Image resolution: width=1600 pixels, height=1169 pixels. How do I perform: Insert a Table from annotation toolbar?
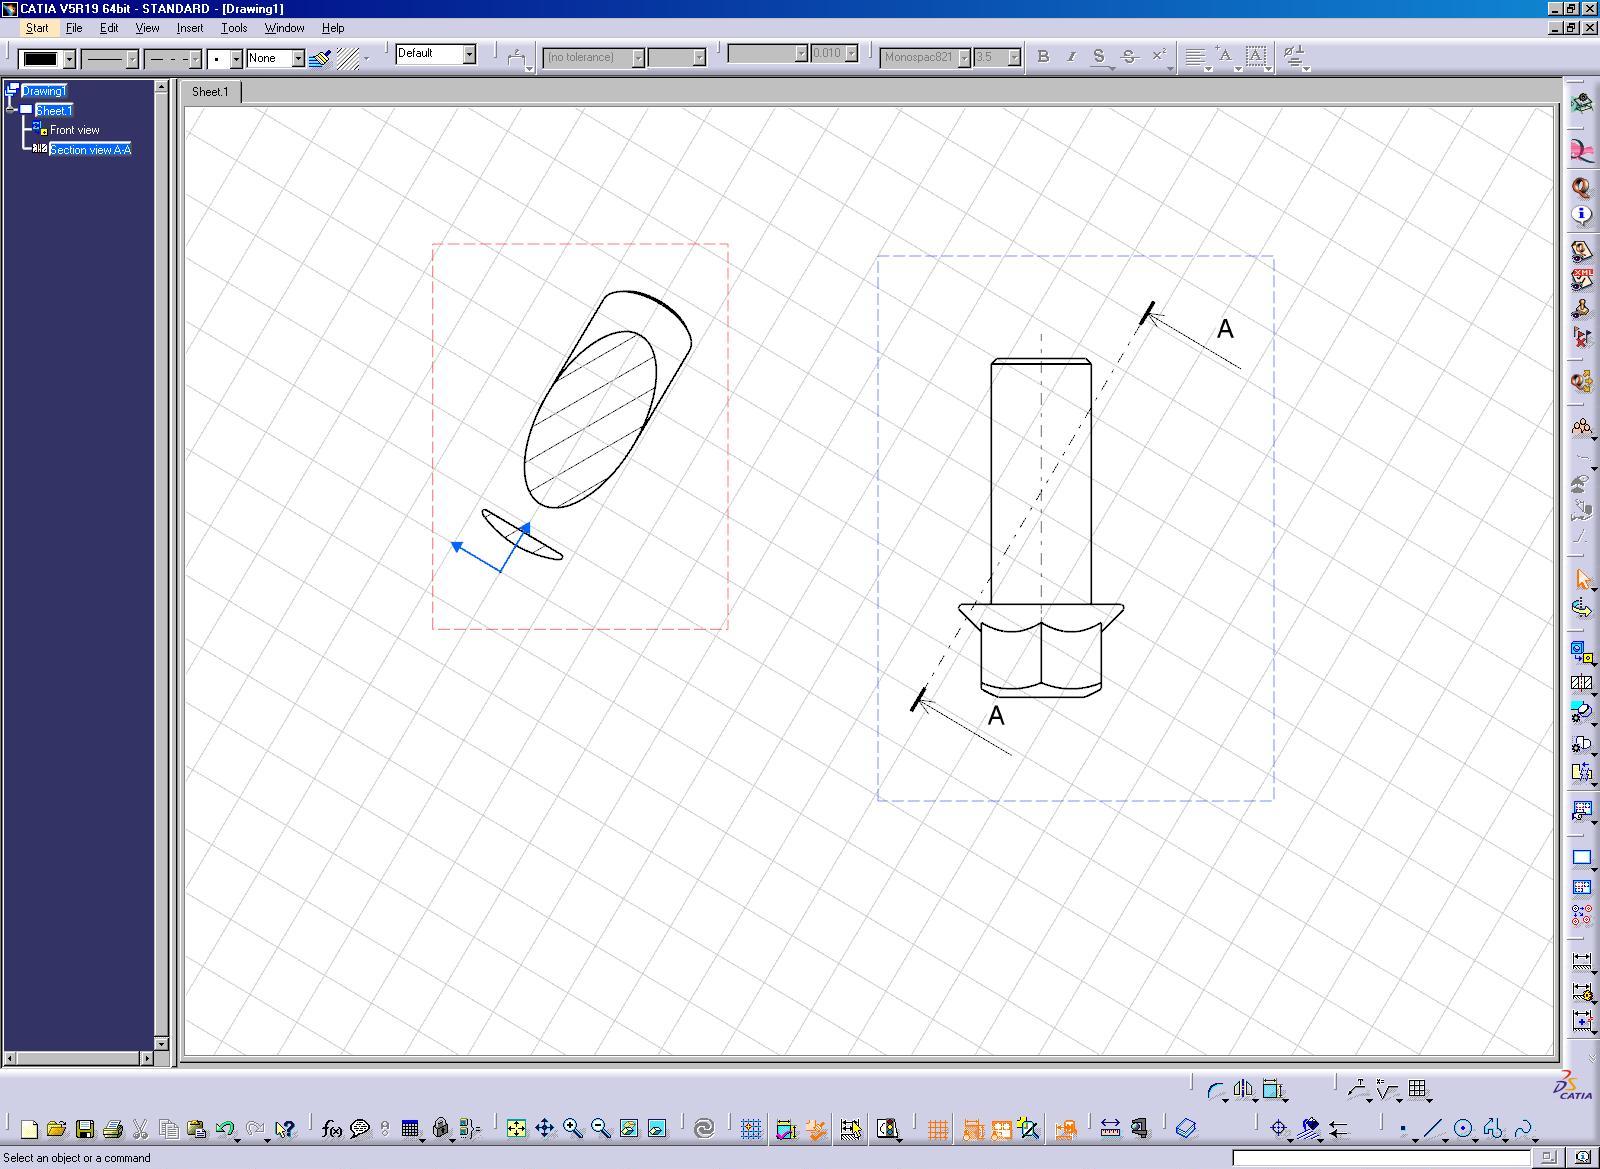pyautogui.click(x=1417, y=1089)
